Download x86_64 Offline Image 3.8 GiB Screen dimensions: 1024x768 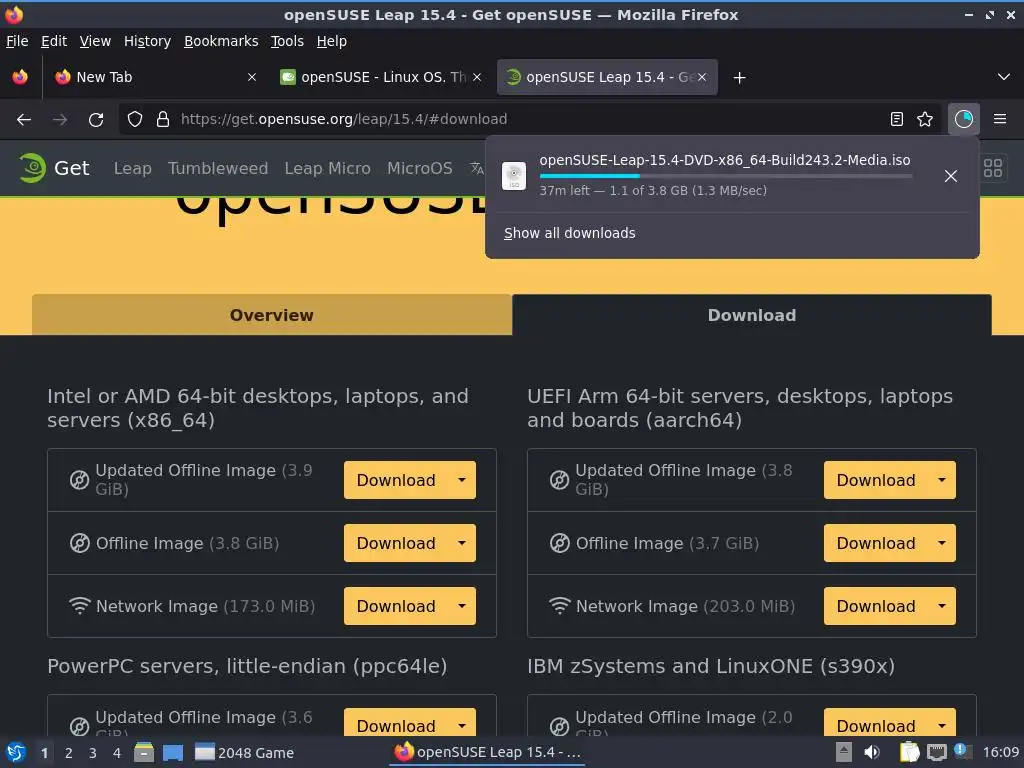[396, 543]
